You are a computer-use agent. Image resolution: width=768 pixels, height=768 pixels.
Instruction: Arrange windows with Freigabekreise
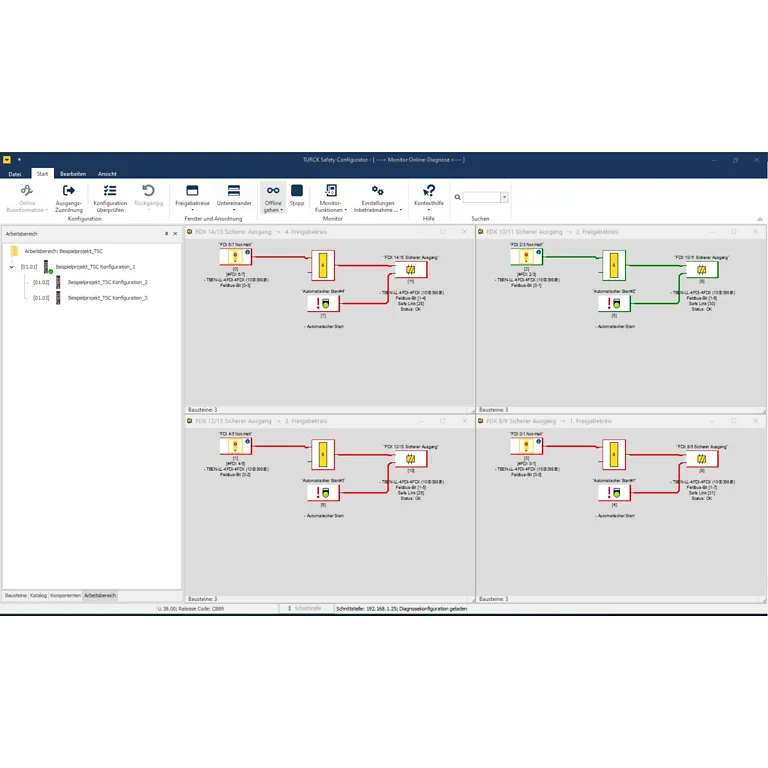click(x=192, y=196)
